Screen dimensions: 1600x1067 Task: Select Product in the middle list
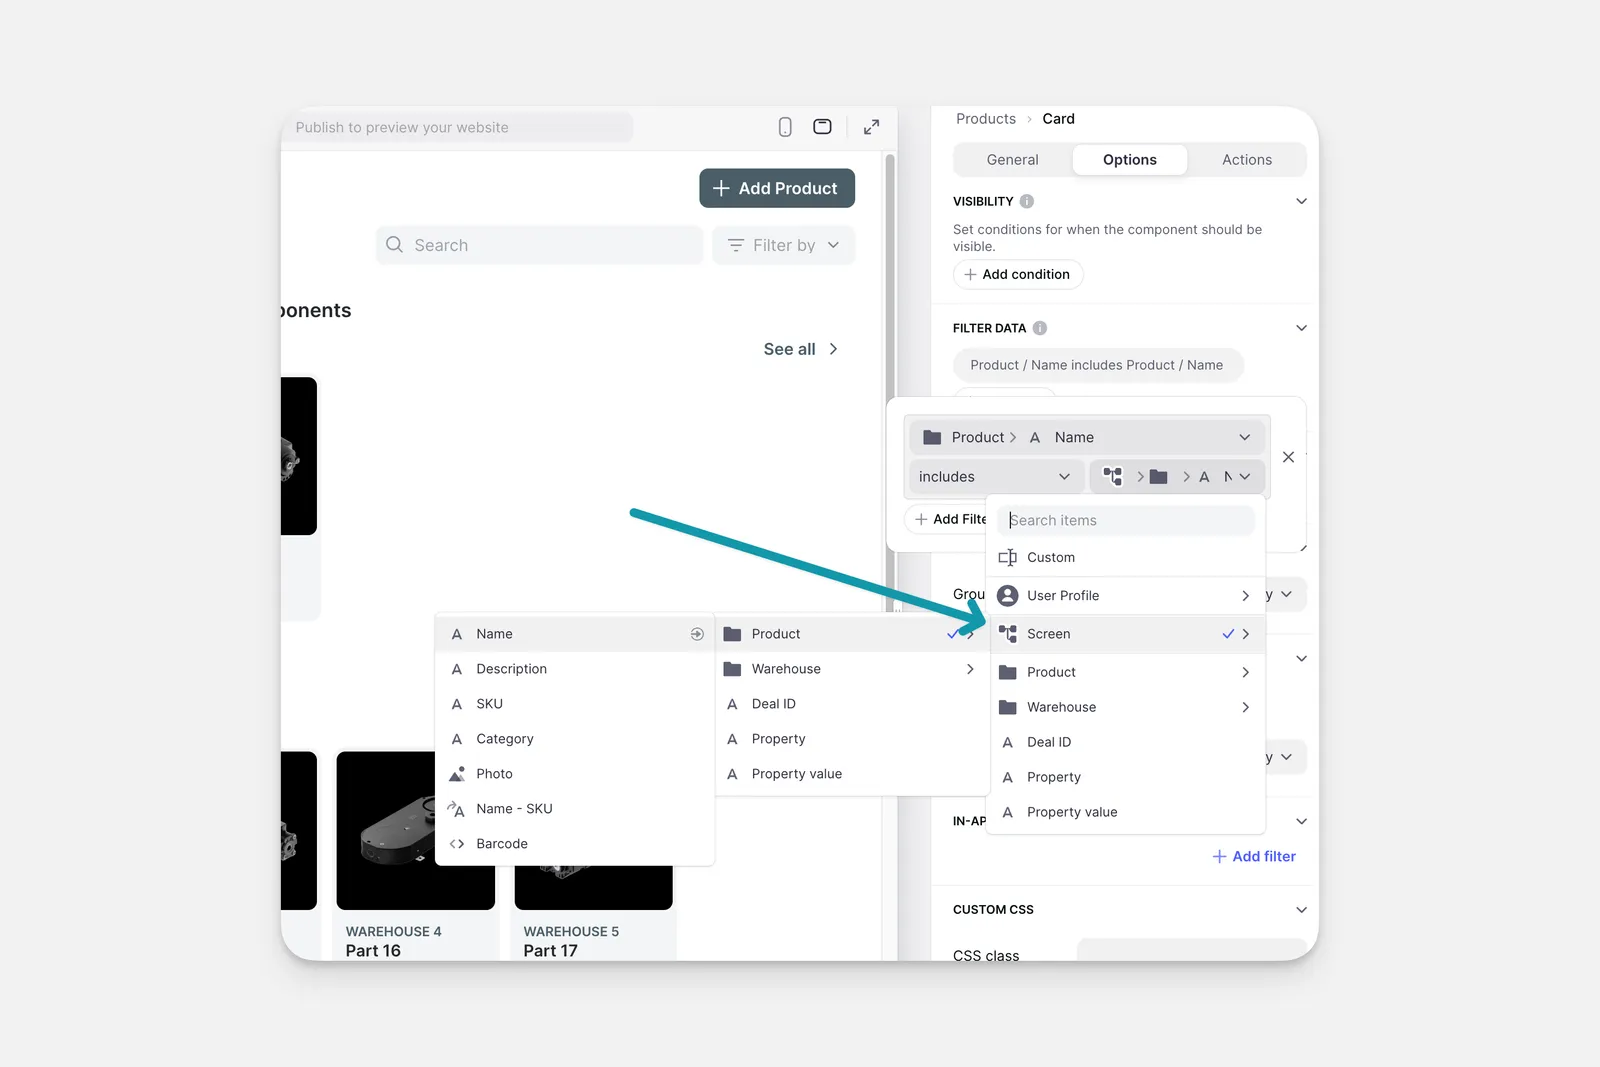(851, 634)
